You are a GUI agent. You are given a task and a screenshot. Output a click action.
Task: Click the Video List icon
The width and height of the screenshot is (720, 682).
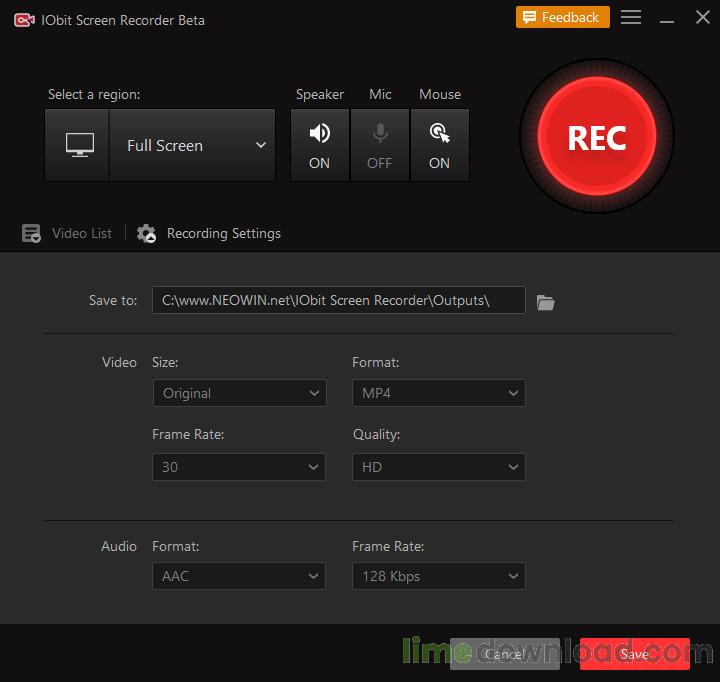coord(32,234)
